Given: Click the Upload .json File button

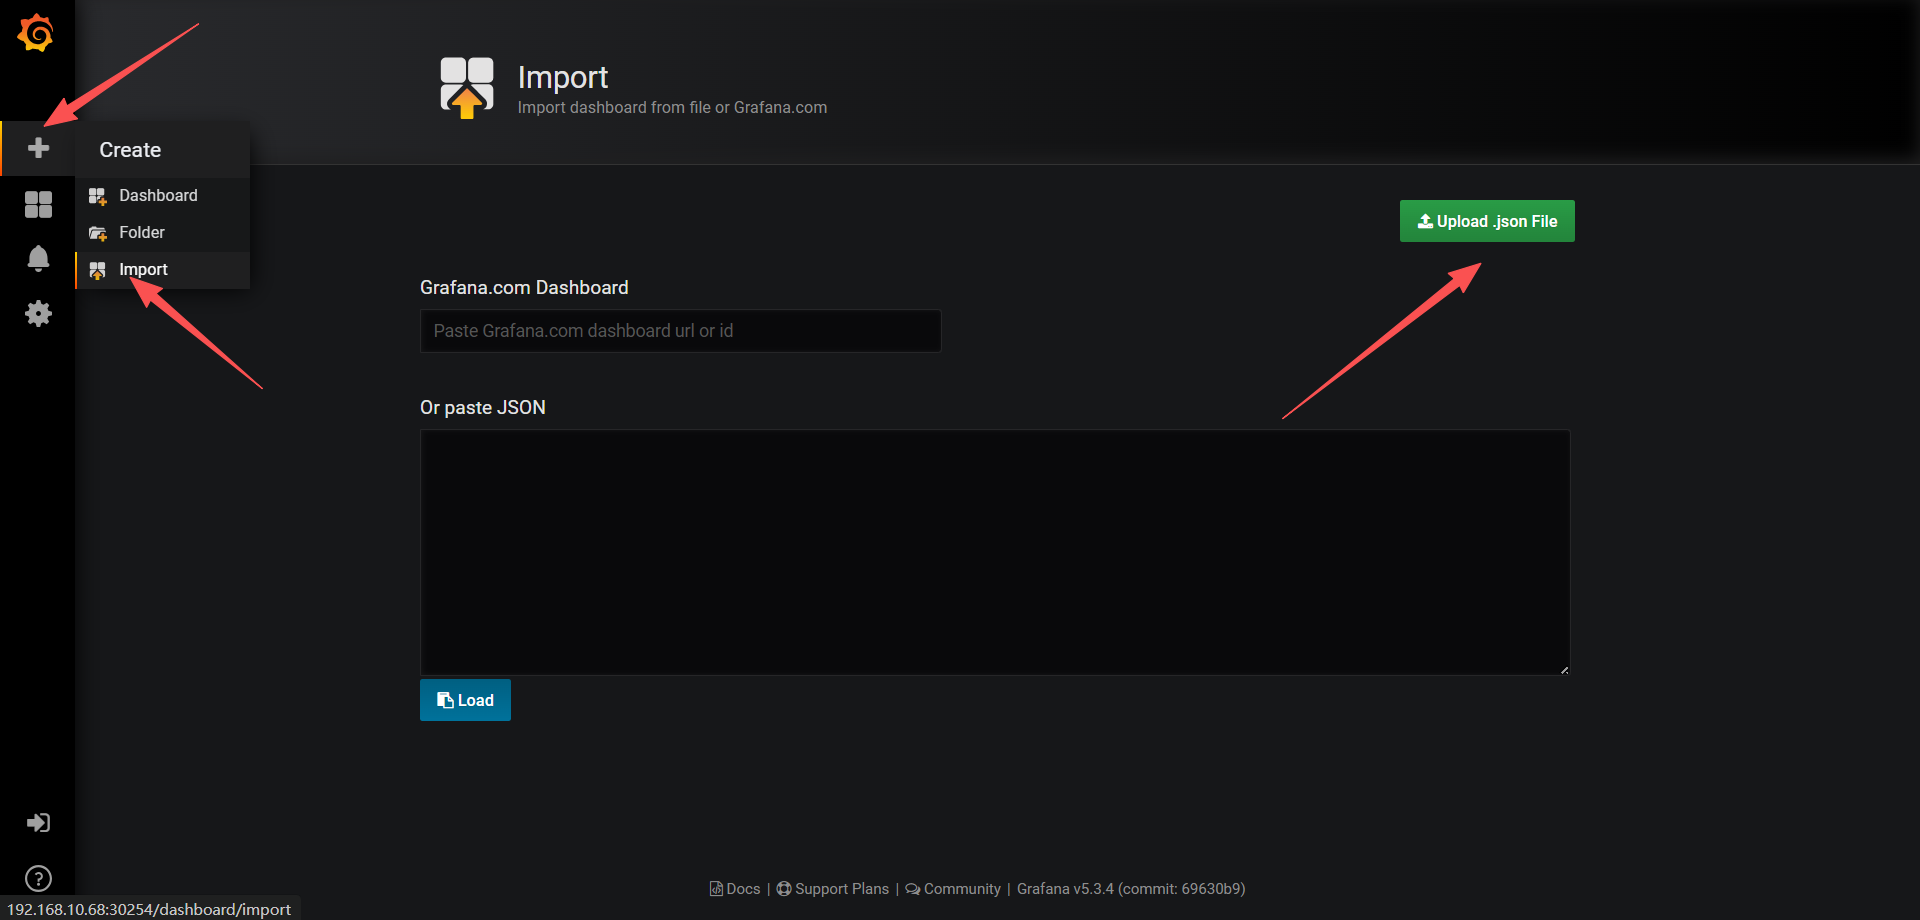Looking at the screenshot, I should tap(1487, 221).
